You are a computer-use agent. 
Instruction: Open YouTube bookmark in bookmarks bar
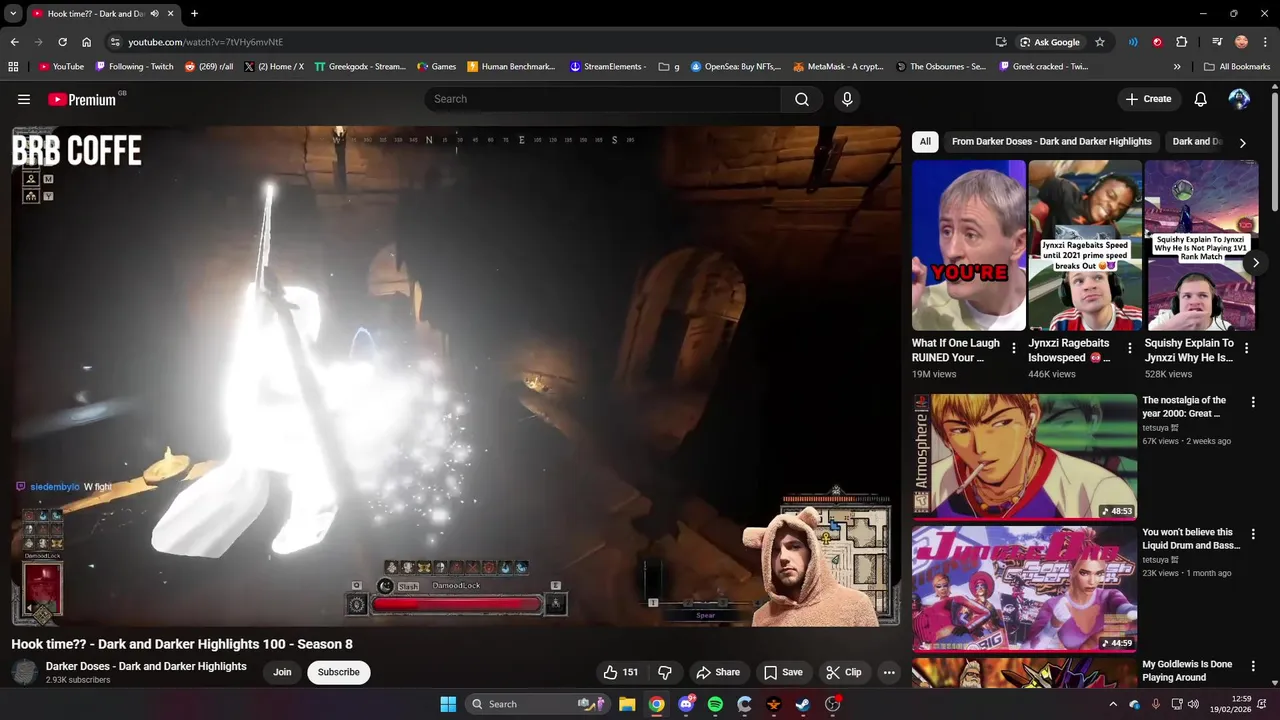[x=60, y=67]
